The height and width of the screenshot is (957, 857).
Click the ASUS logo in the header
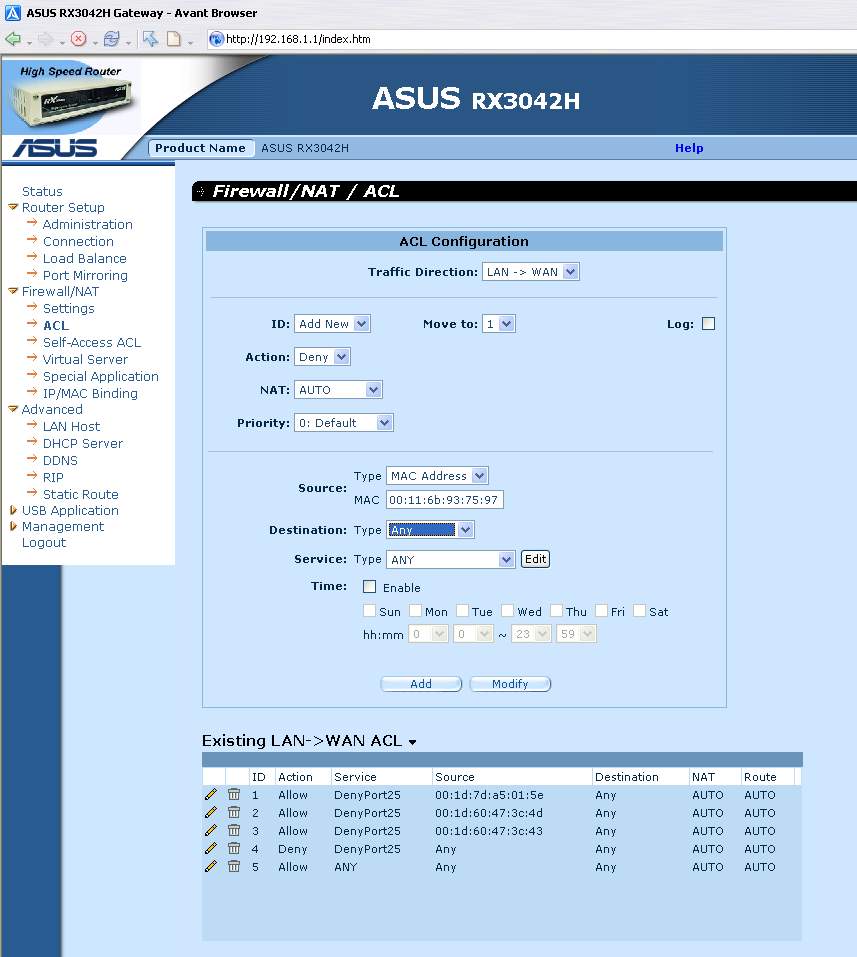tap(56, 148)
